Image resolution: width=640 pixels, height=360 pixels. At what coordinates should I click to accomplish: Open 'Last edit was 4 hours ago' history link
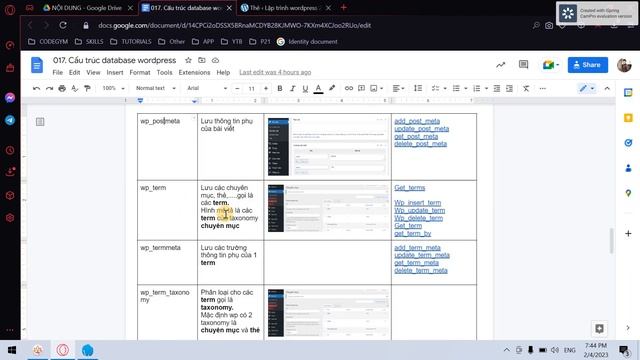(275, 72)
